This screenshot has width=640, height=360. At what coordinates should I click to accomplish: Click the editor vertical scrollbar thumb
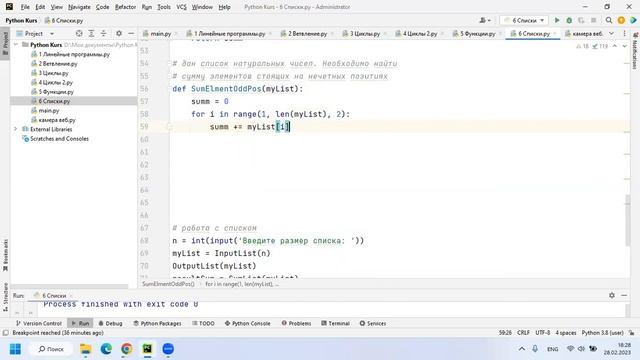[x=628, y=220]
